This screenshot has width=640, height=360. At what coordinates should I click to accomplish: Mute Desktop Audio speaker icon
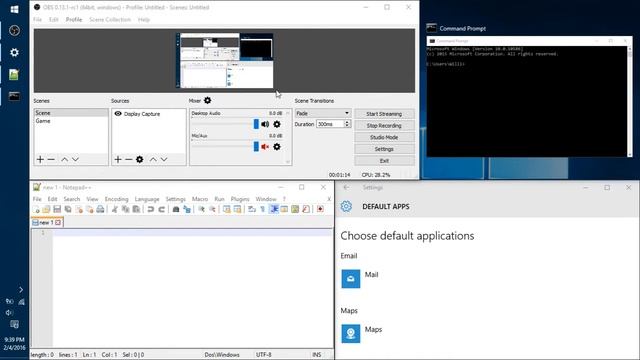pos(265,124)
